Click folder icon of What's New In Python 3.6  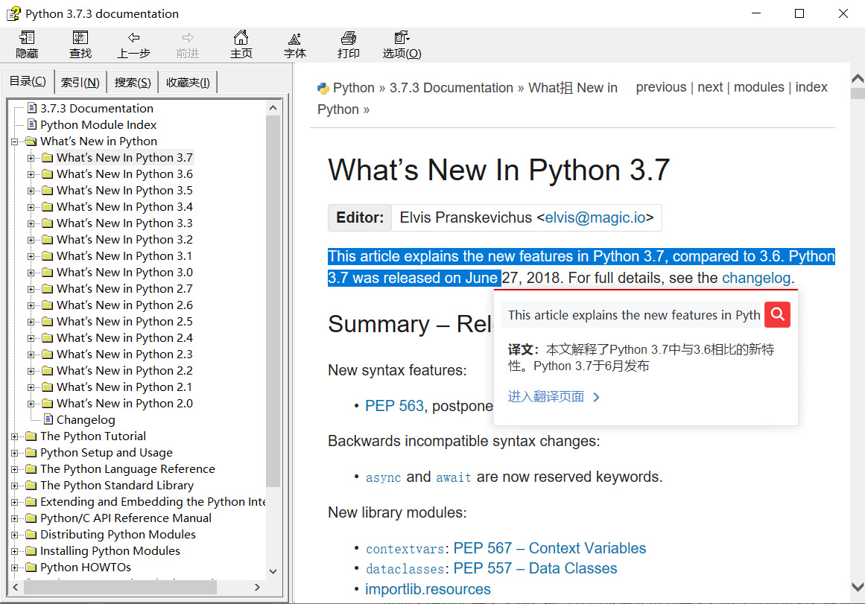(x=47, y=174)
